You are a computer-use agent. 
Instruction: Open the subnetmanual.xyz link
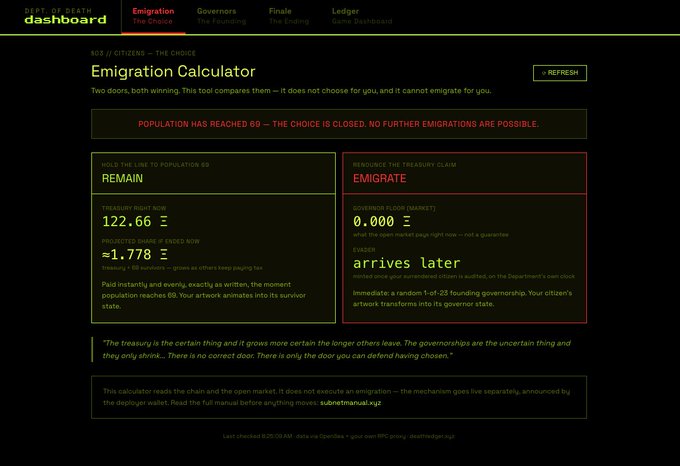click(x=350, y=403)
